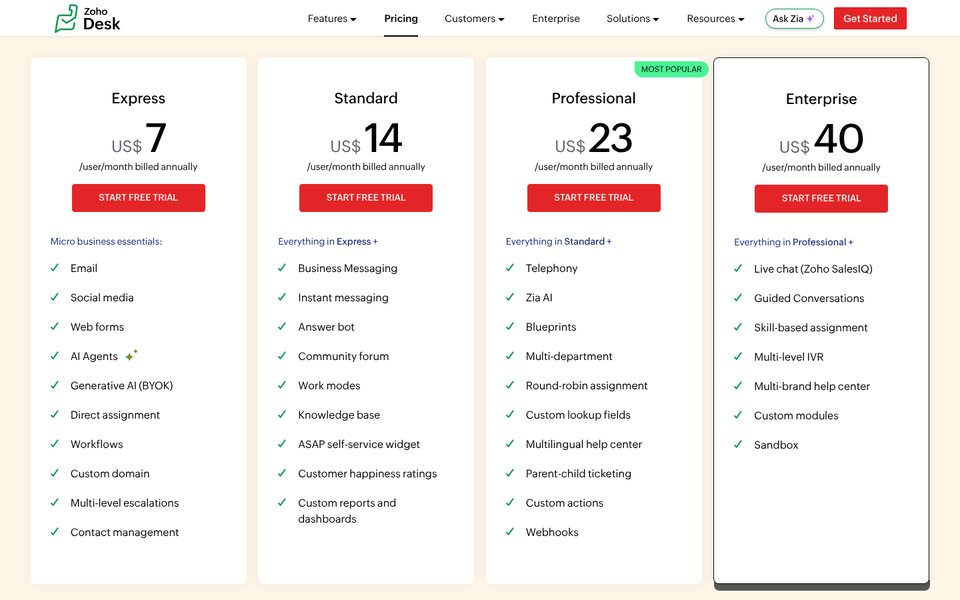This screenshot has width=960, height=600.
Task: Click the 'Generative AI (BYOK)' feature text
Action: [121, 385]
